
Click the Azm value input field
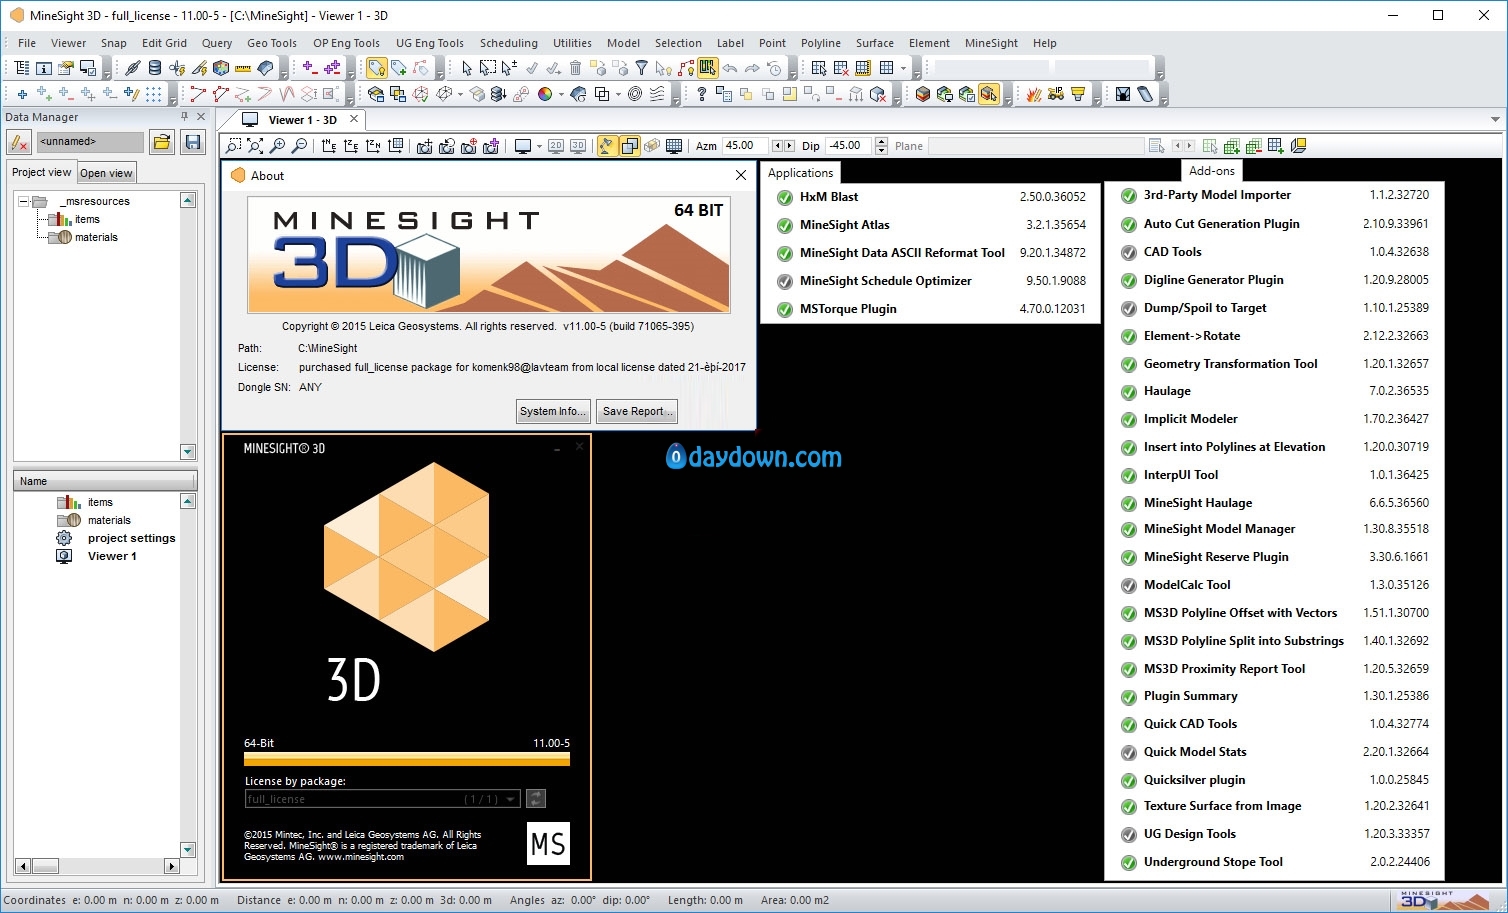pos(746,146)
